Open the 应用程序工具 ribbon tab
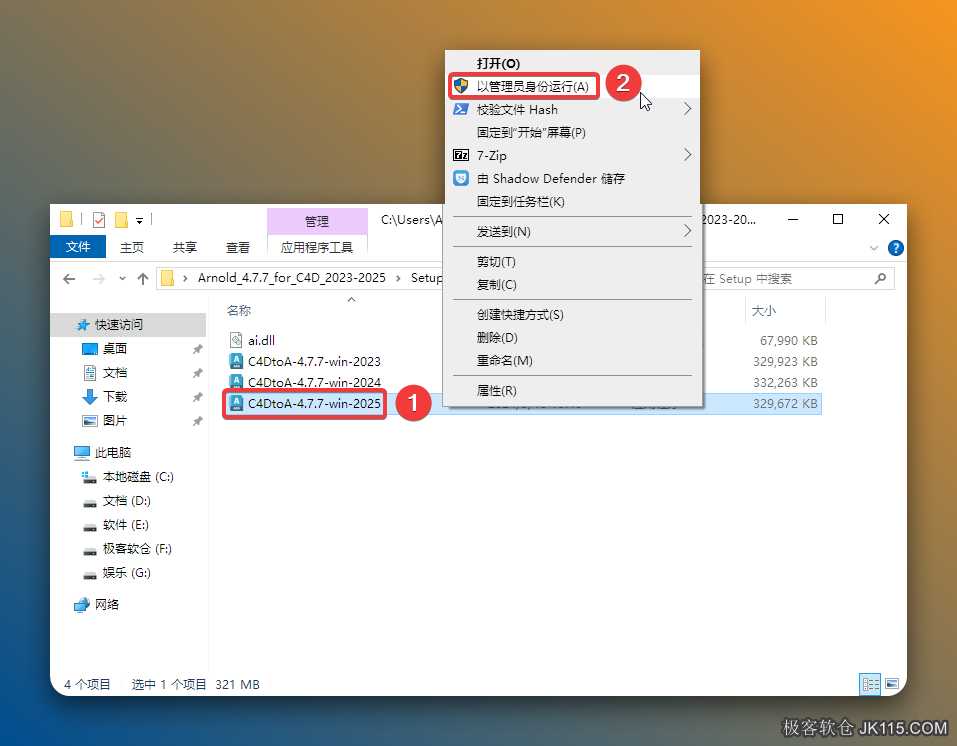 point(317,247)
